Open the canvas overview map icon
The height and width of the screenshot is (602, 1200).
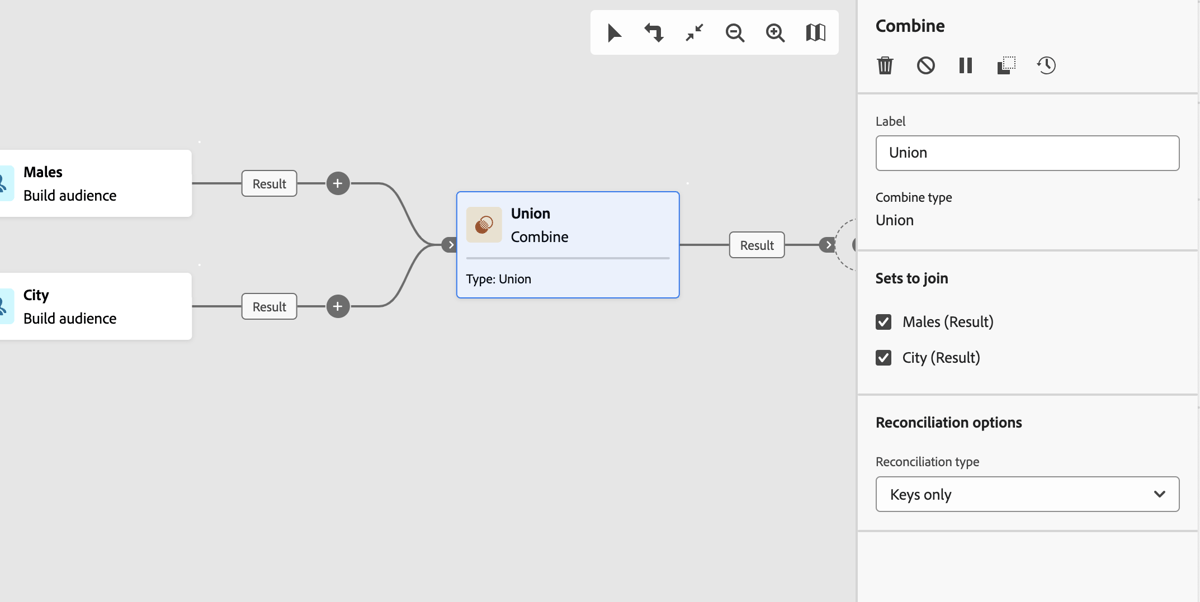pyautogui.click(x=815, y=33)
